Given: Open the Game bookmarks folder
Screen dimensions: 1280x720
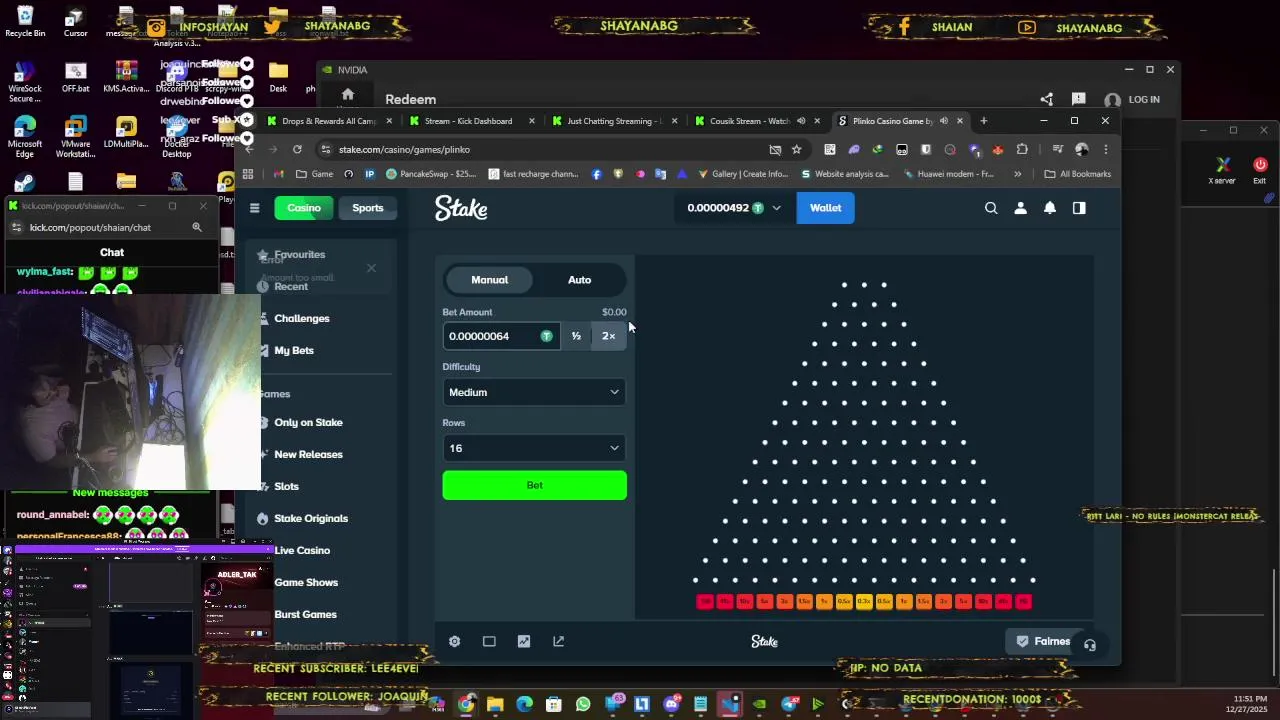Looking at the screenshot, I should pyautogui.click(x=314, y=174).
